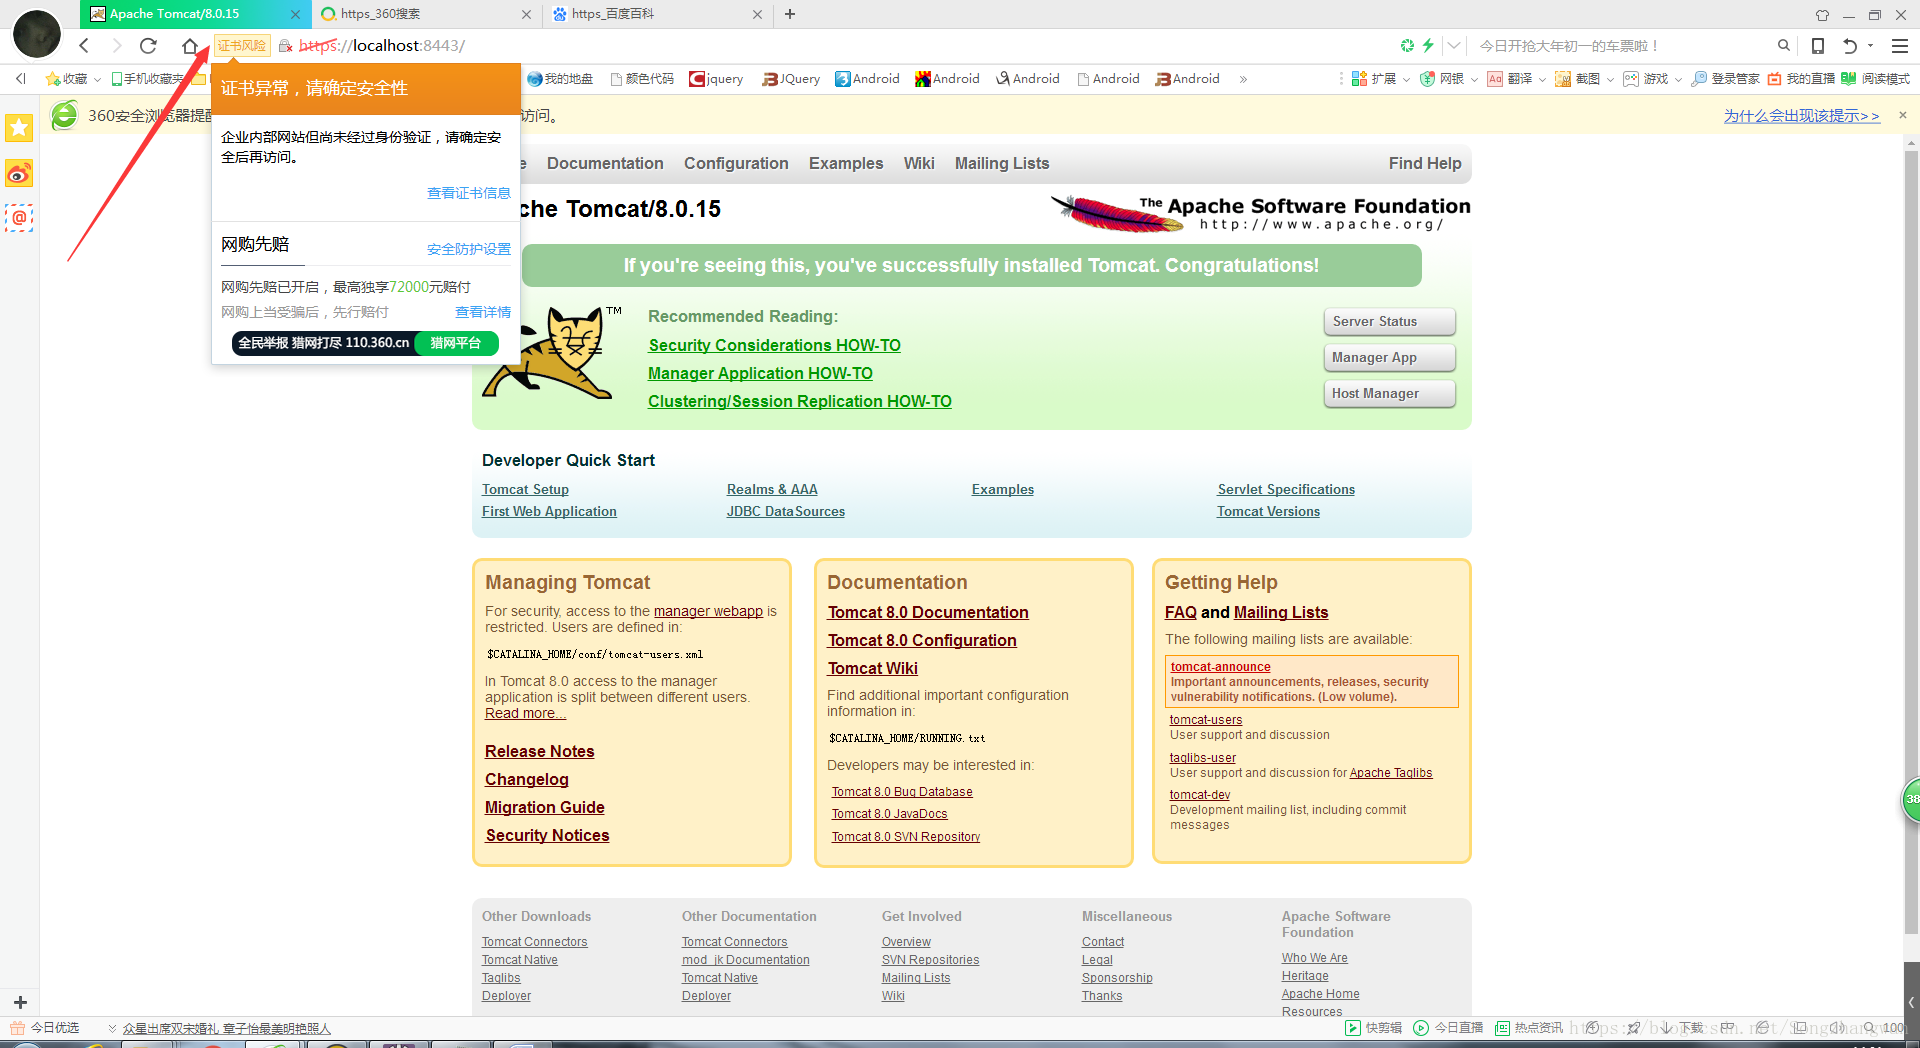Open 下载 downloads in the status bar
Viewport: 1920px width, 1048px height.
click(x=1682, y=1028)
